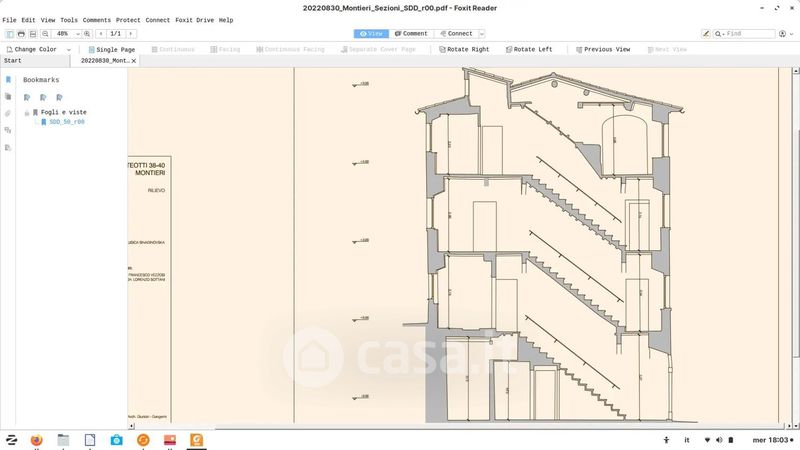800x450 pixels.
Task: Open the Bookmarks panel icon in the sidebar
Action: [x=8, y=80]
